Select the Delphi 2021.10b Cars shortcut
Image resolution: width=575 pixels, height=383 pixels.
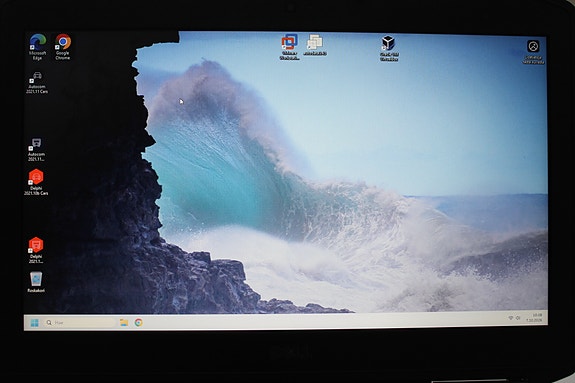(36, 182)
